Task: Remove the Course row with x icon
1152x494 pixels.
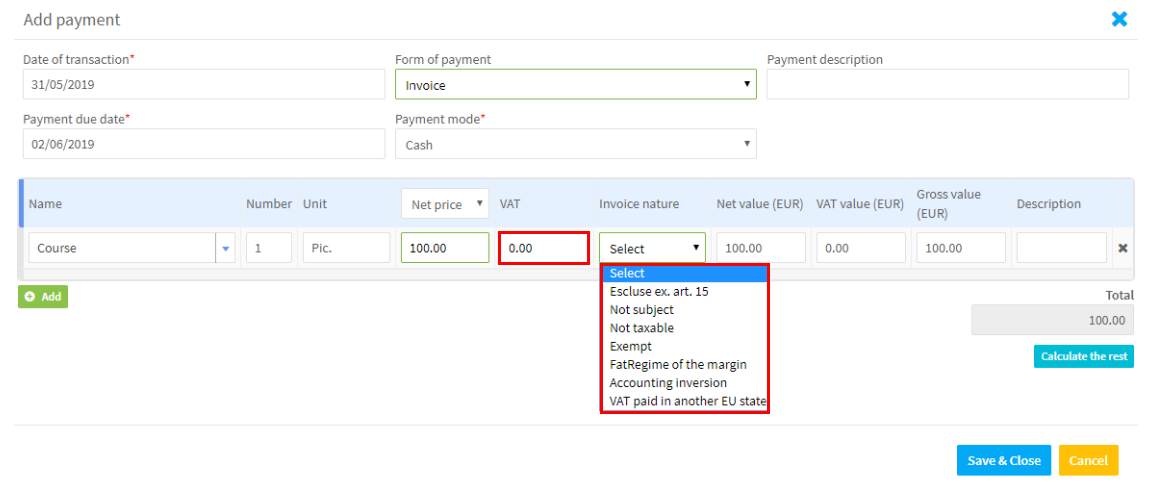Action: tap(1122, 248)
